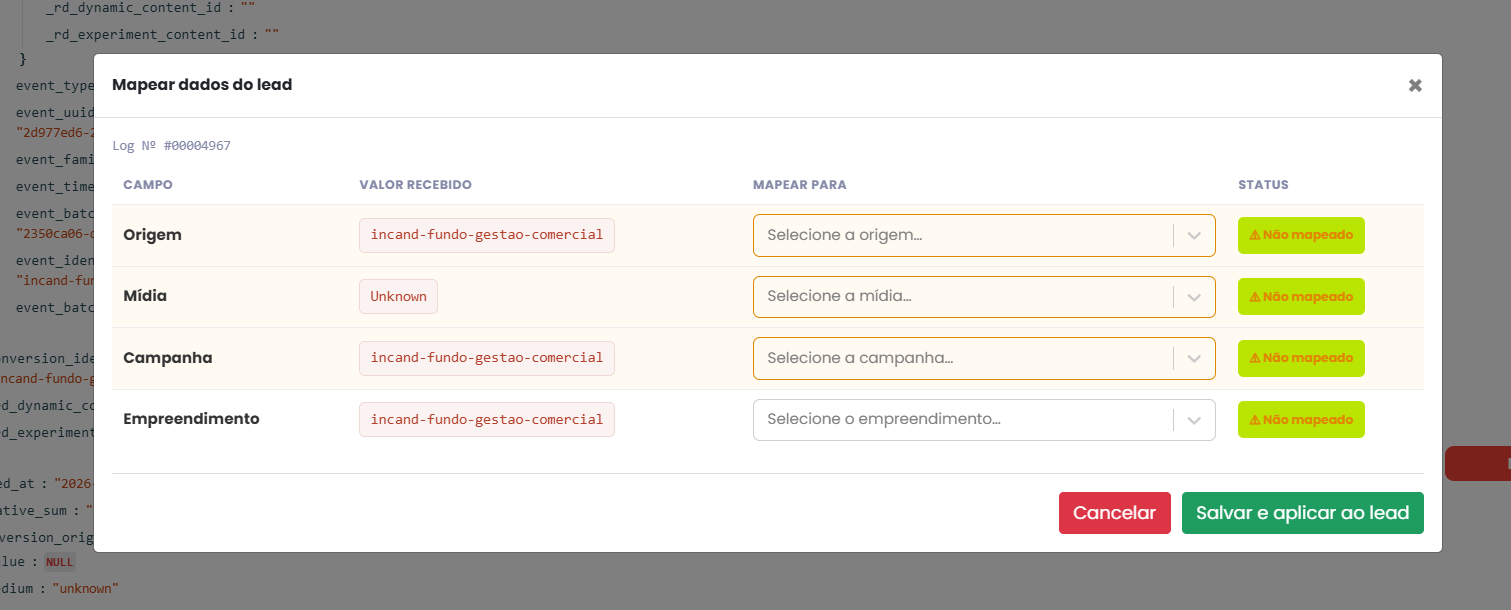Viewport: 1511px width, 610px height.
Task: Click the chevron arrow in Empreendimento row
Action: [1193, 420]
